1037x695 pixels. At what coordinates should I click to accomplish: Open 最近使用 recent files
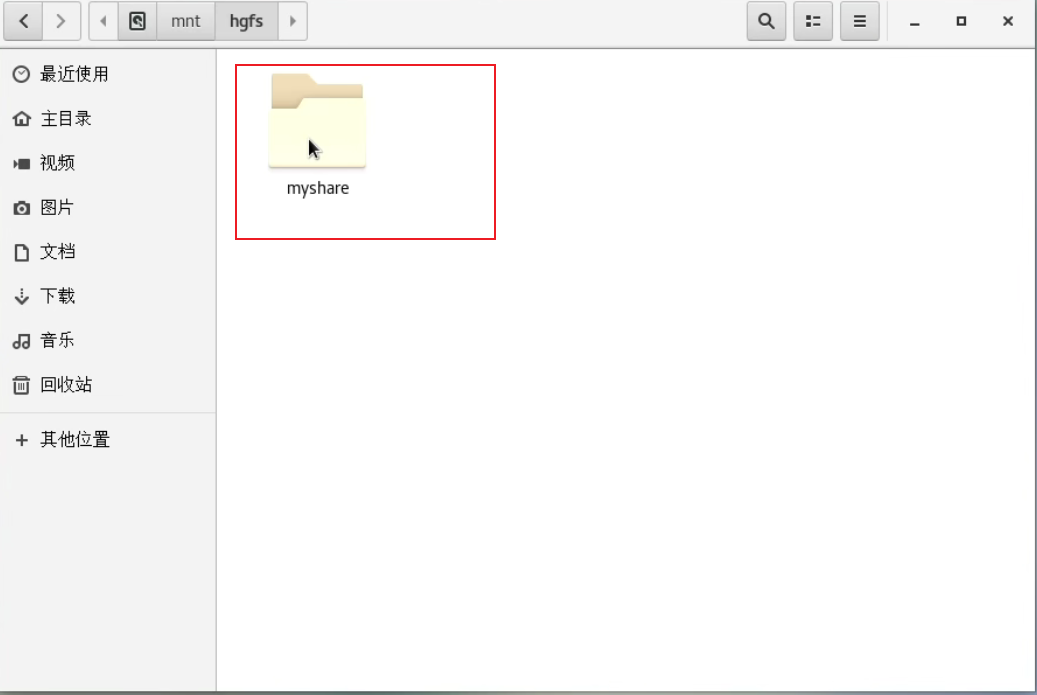(x=108, y=74)
